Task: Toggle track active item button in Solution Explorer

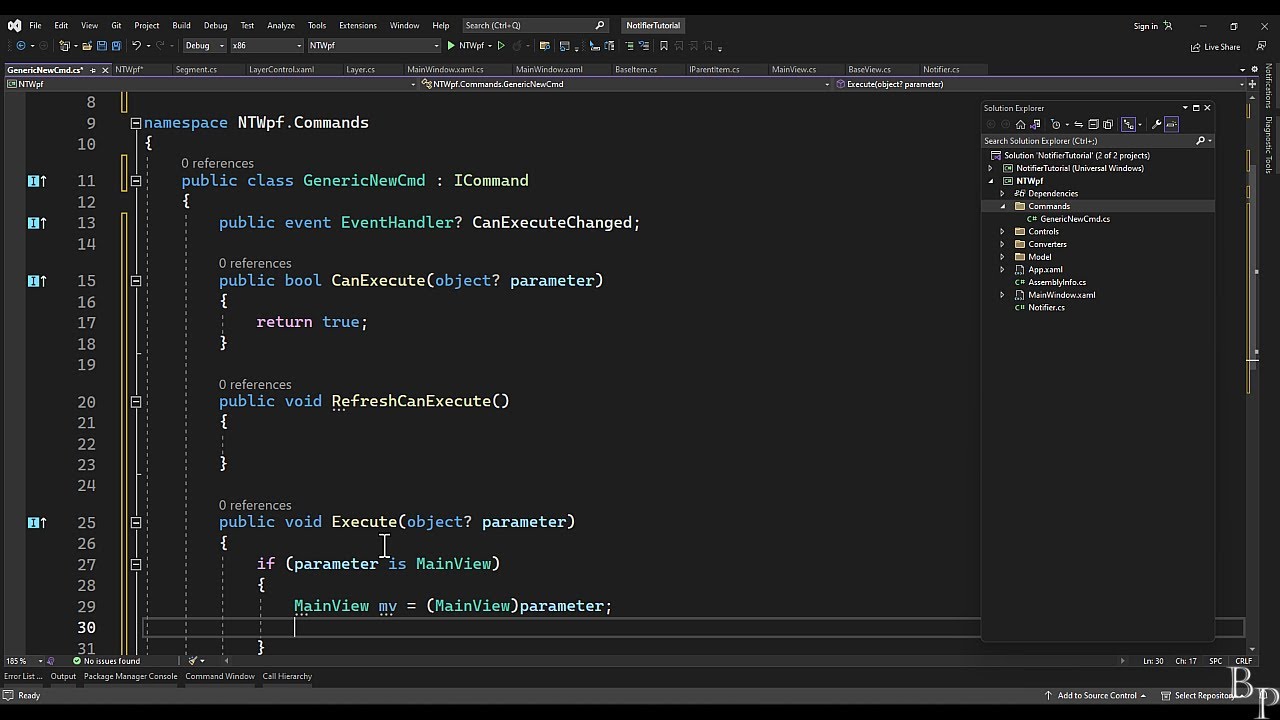Action: (1128, 125)
